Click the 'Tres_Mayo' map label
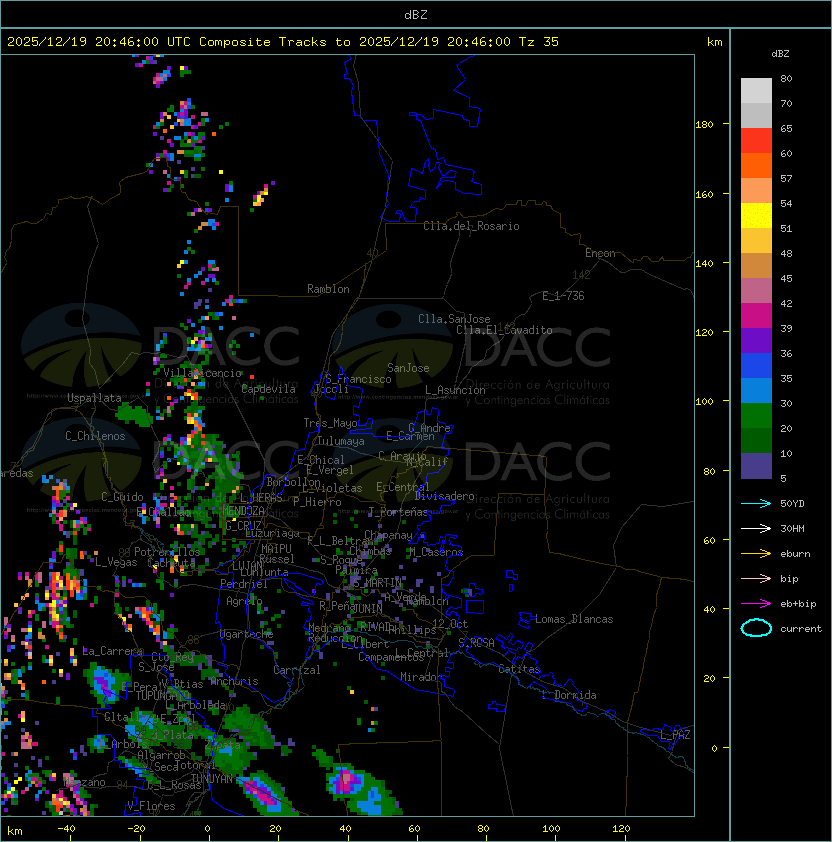 330,423
